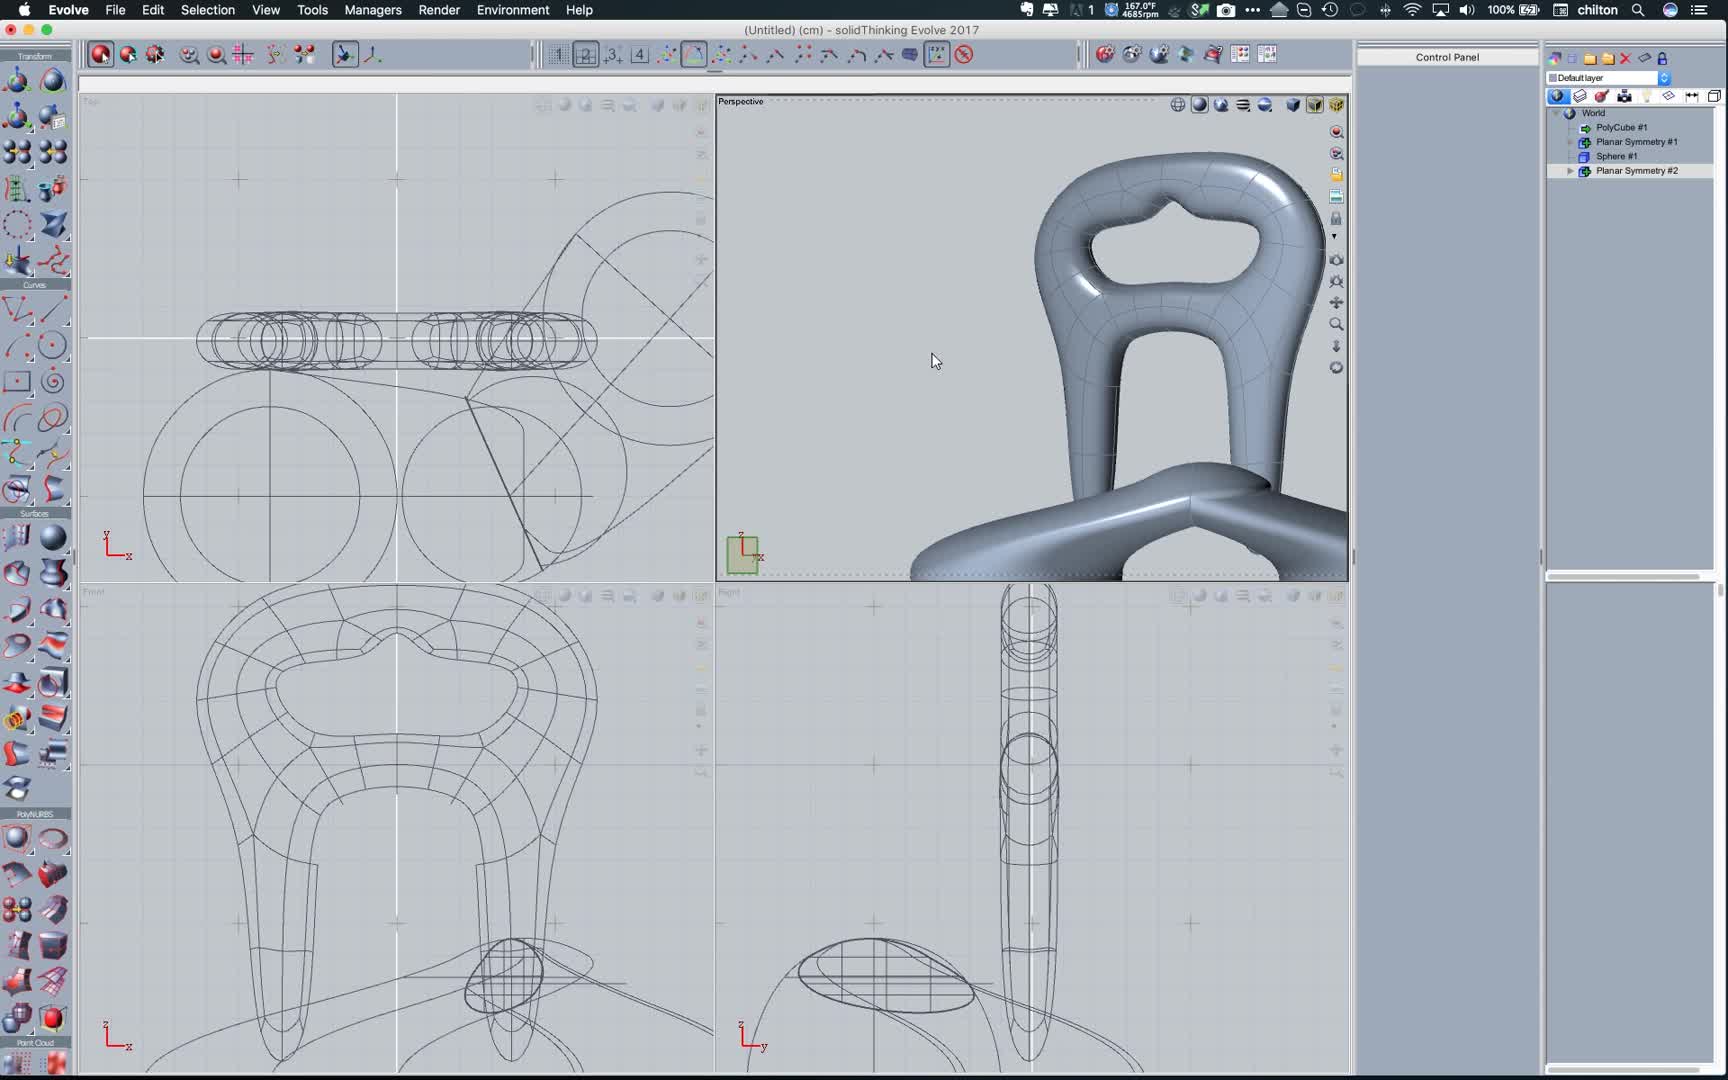Choose the Rectangle curve tool
This screenshot has height=1080, width=1728.
(17, 382)
